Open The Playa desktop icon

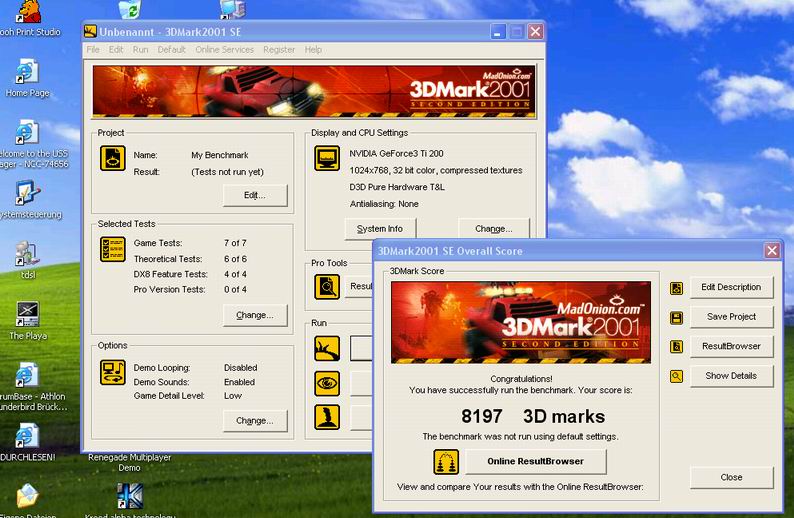click(27, 321)
